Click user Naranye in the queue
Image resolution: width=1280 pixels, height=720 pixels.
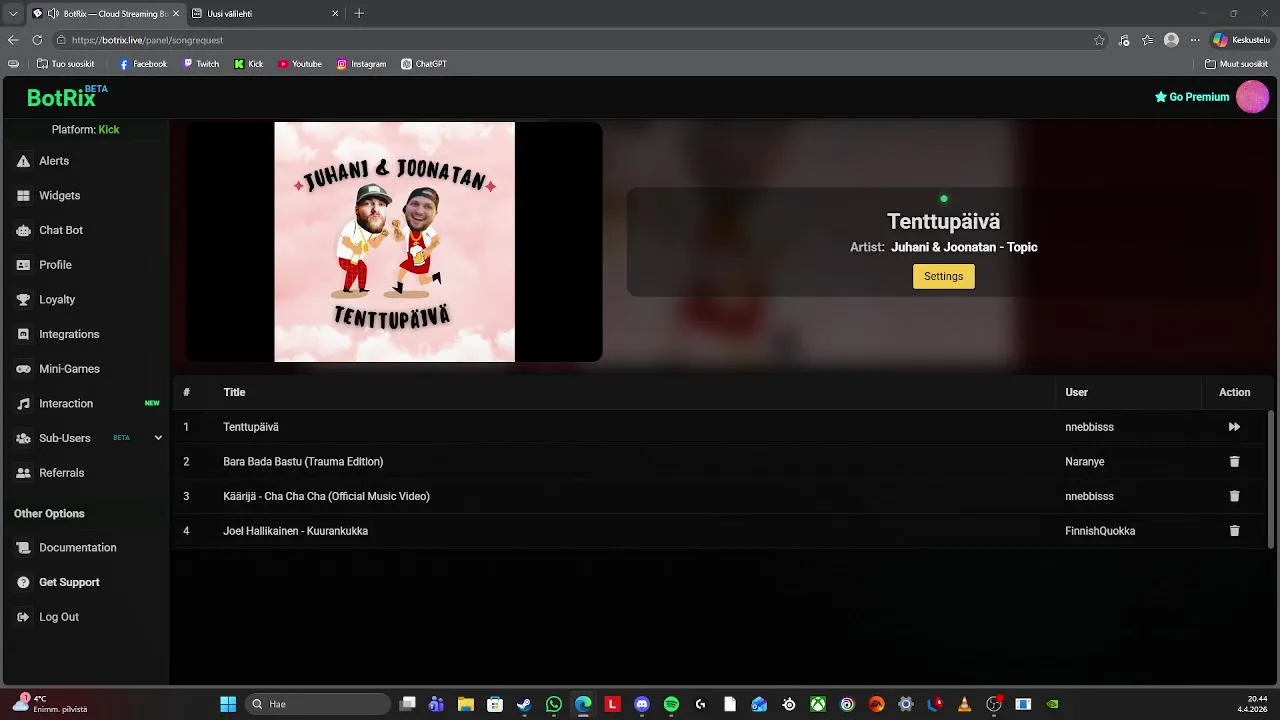(x=1085, y=462)
